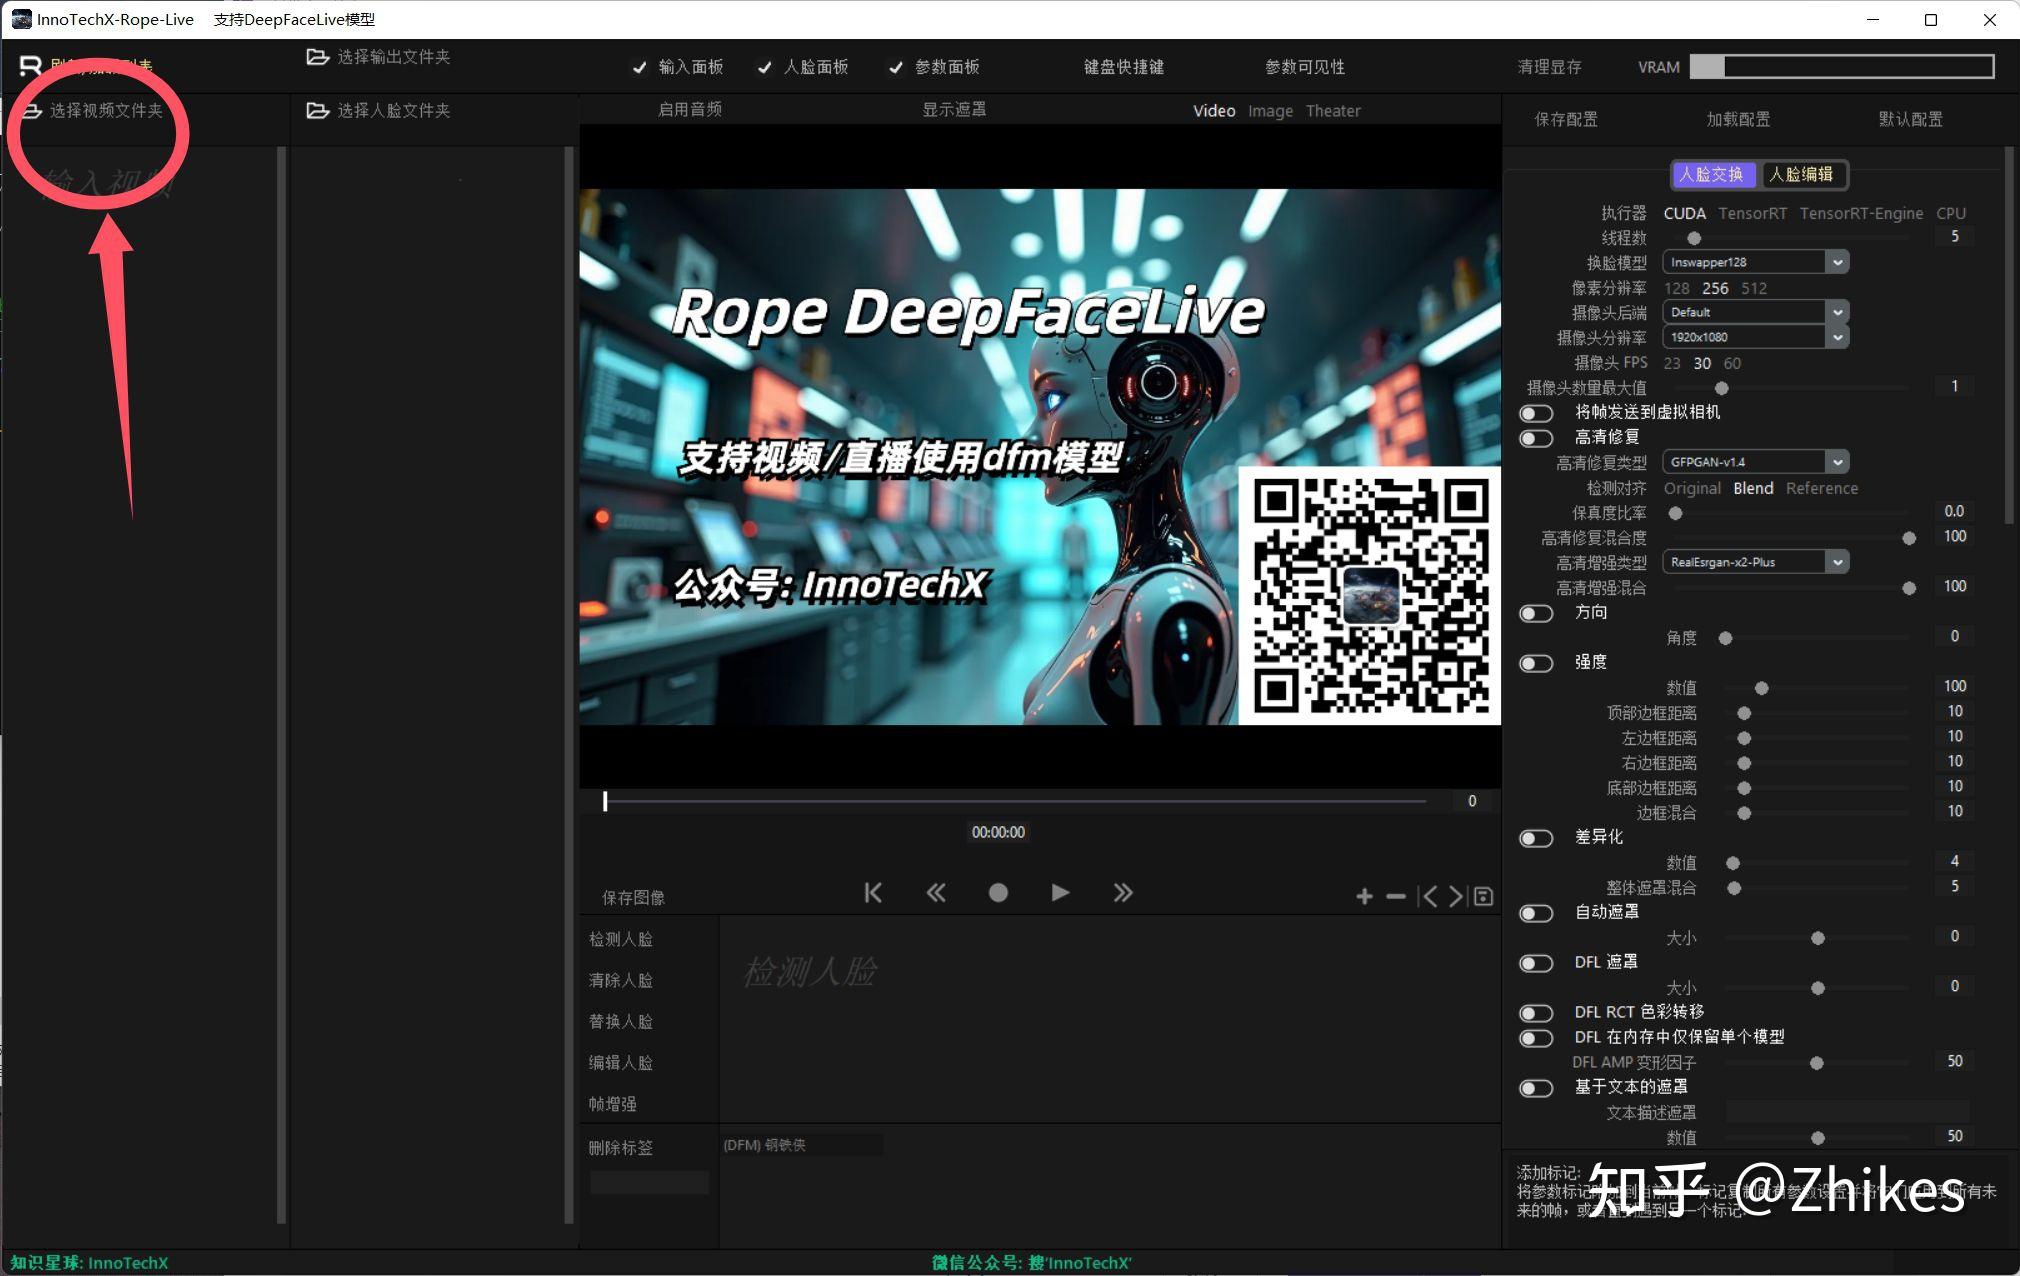2020x1276 pixels.
Task: Click the folder icon for 选择视频文件夹
Action: point(31,110)
